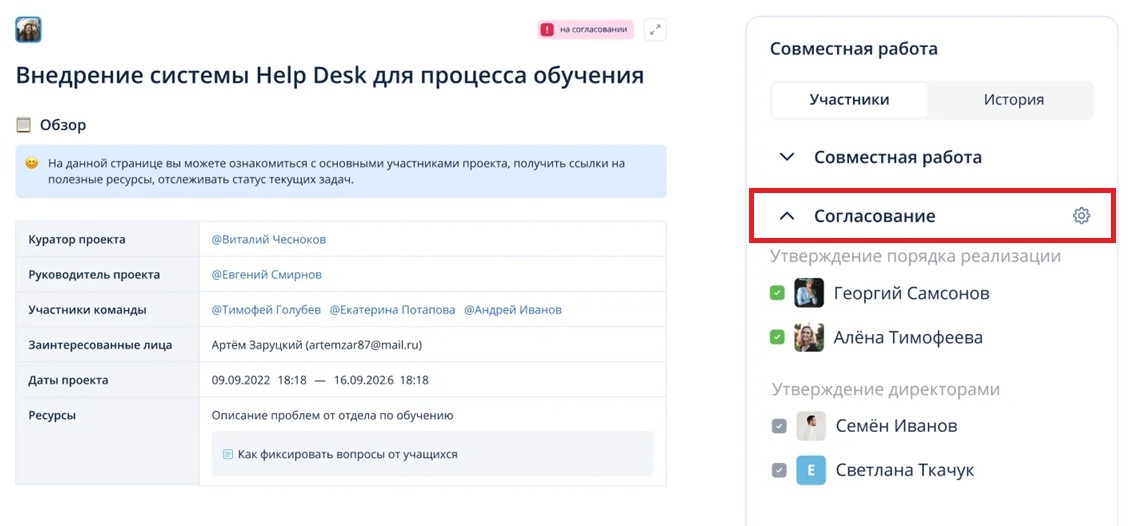The width and height of the screenshot is (1146, 526).
Task: Open mention @Андрей Иванов
Action: pos(513,310)
